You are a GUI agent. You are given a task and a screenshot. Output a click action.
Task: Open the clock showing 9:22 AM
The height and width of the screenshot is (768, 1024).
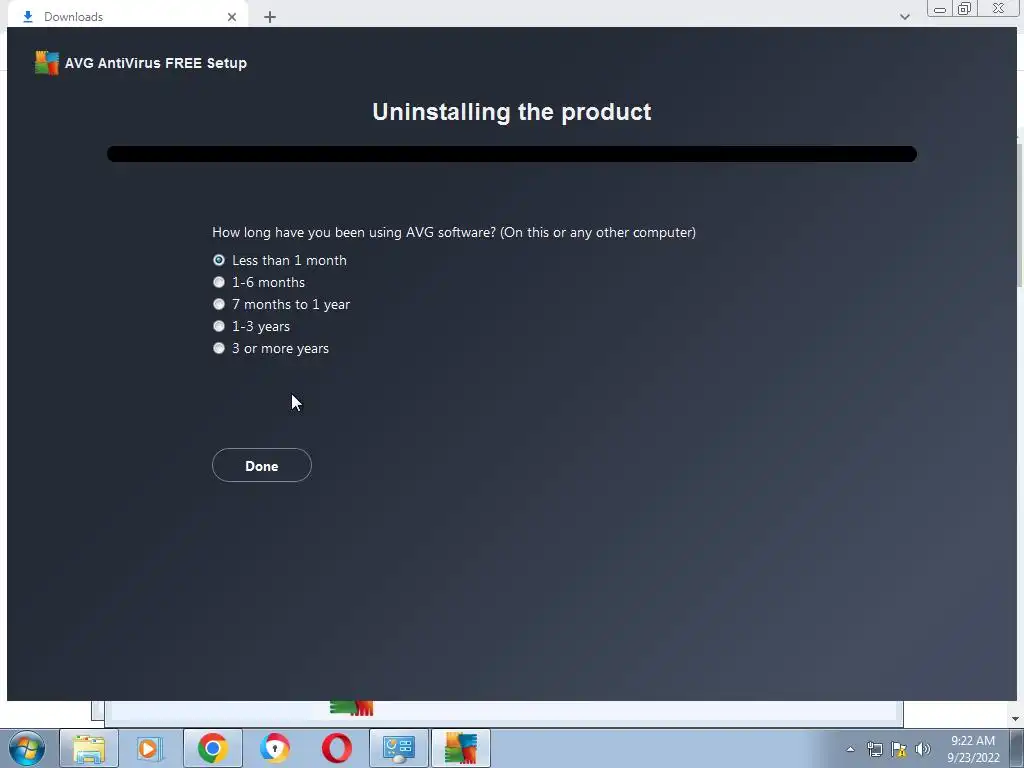973,749
